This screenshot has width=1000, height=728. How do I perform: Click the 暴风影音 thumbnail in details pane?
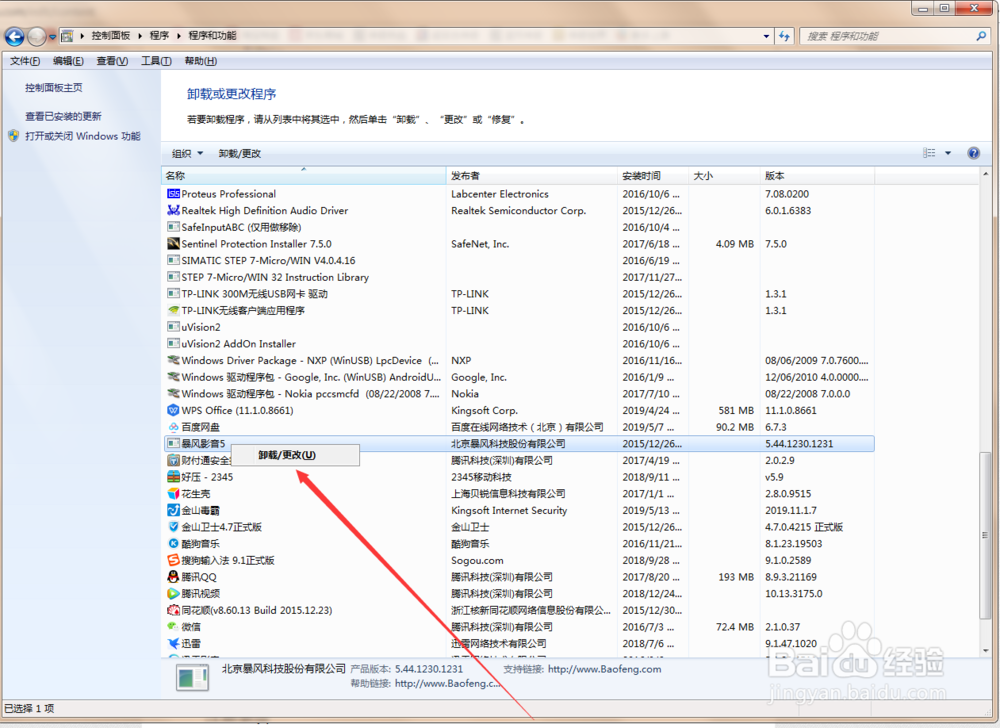[x=193, y=677]
